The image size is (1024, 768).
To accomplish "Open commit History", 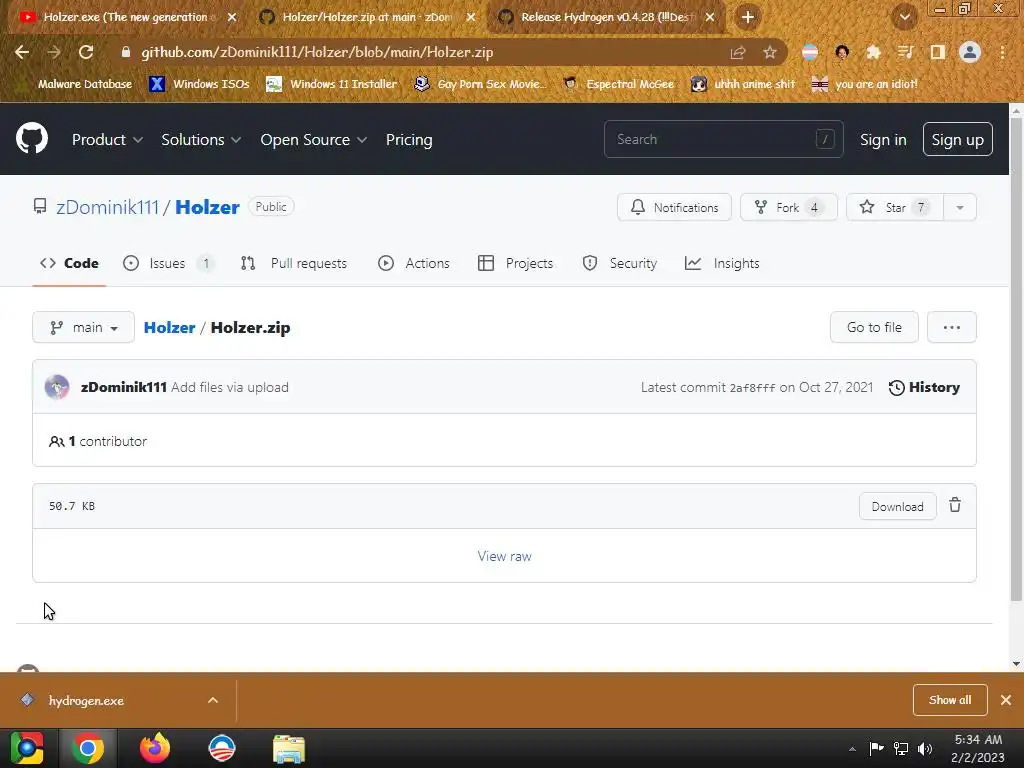I will pos(924,387).
